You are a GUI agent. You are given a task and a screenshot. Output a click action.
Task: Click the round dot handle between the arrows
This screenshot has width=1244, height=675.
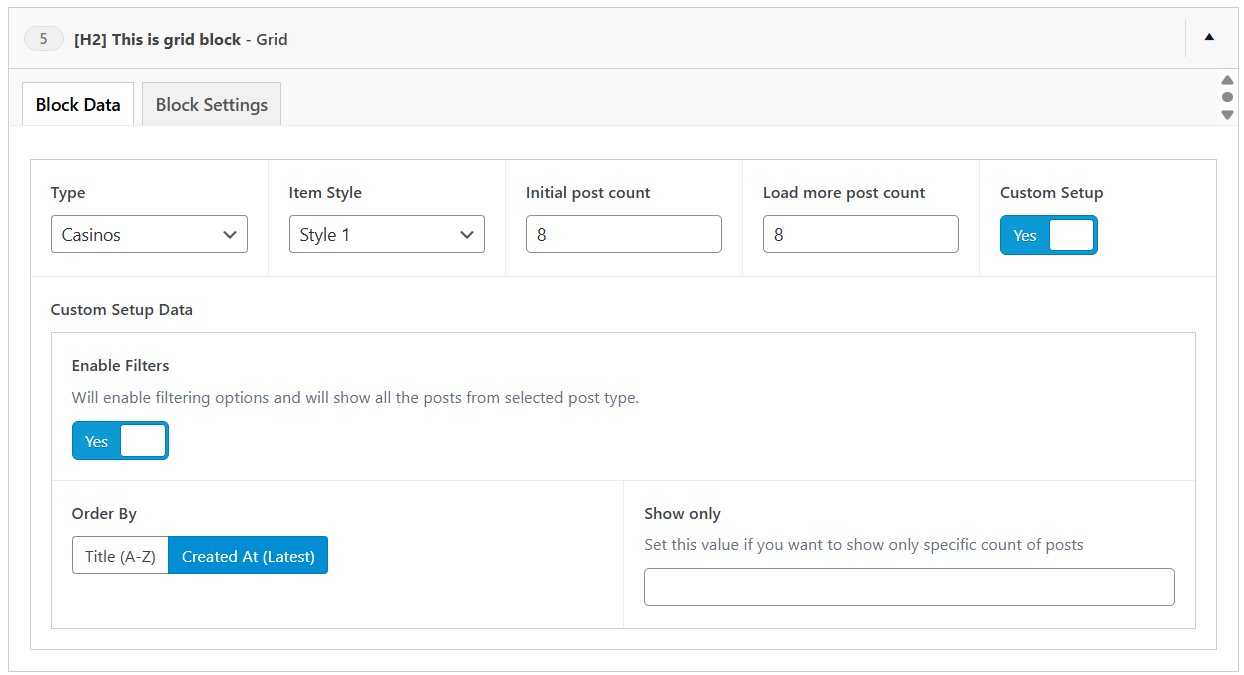pos(1227,97)
